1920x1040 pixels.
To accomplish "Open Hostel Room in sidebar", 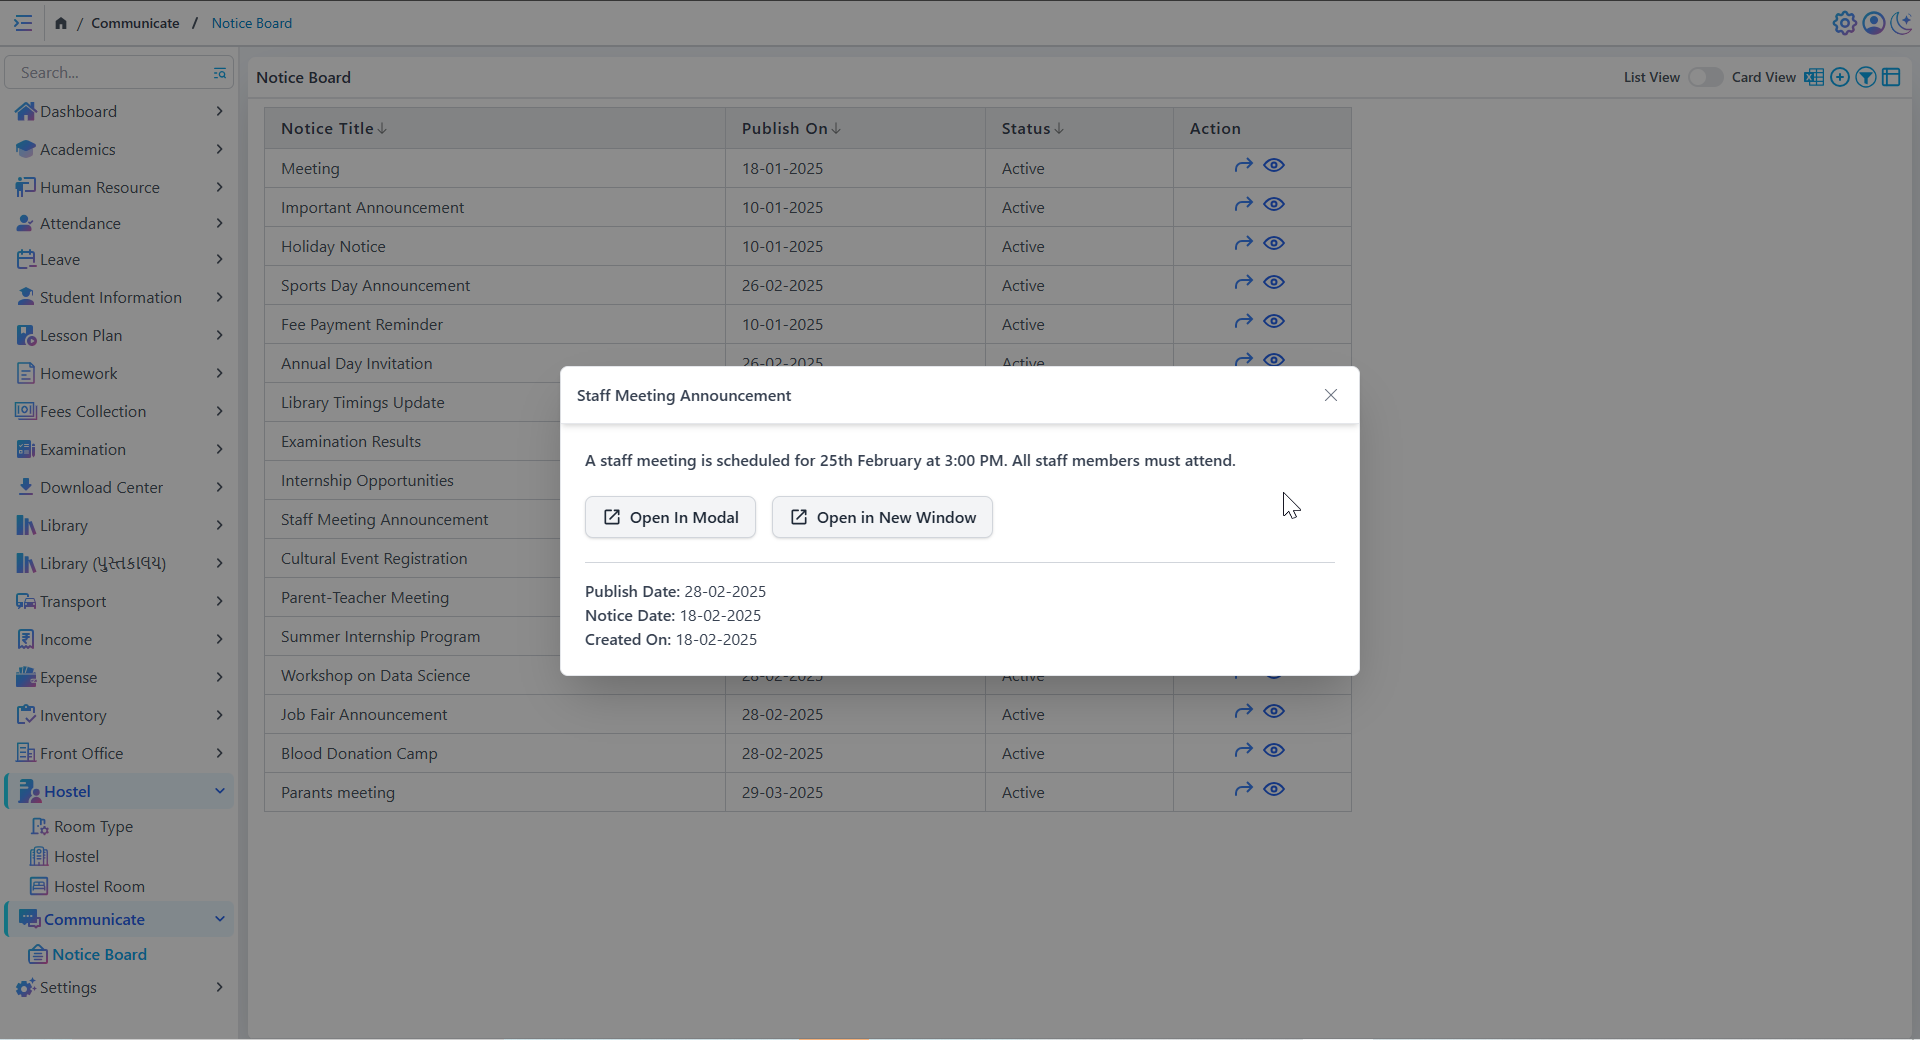I will point(99,886).
